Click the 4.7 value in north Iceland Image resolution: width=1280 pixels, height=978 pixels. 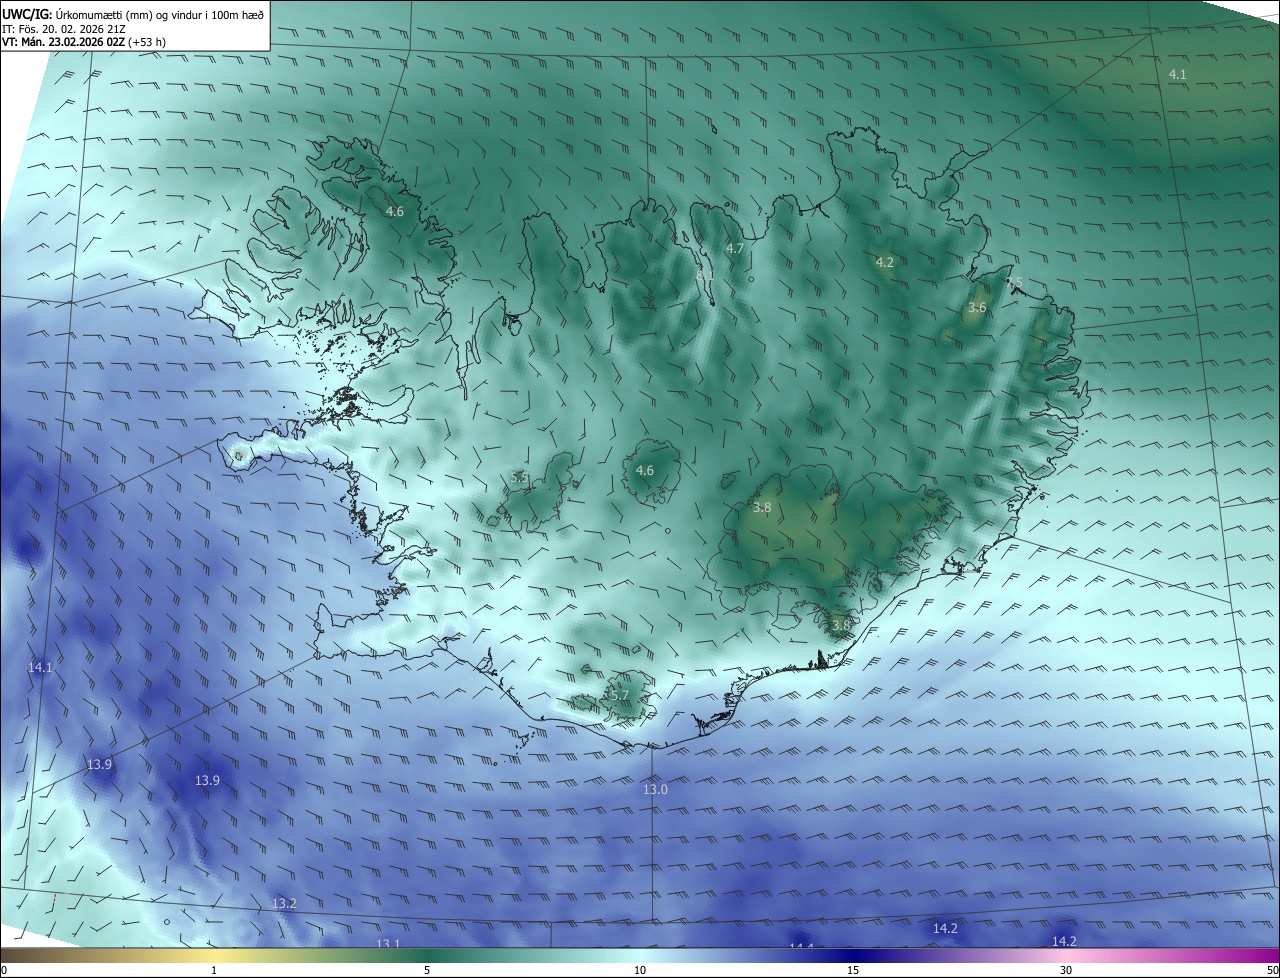point(735,248)
